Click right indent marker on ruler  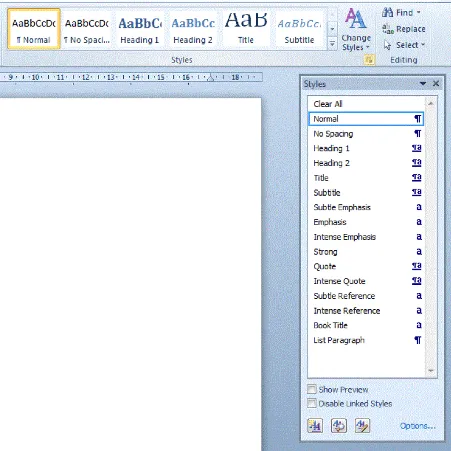click(210, 78)
